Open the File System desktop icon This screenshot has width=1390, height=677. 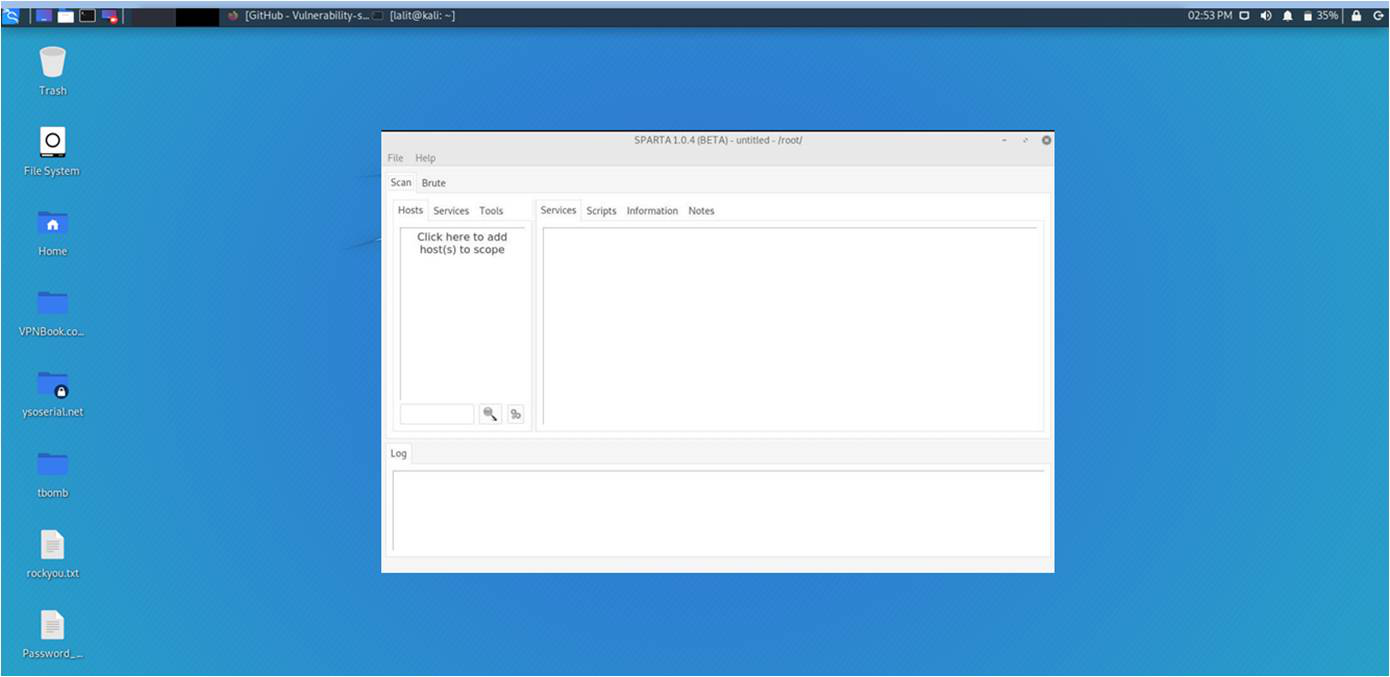tap(52, 152)
